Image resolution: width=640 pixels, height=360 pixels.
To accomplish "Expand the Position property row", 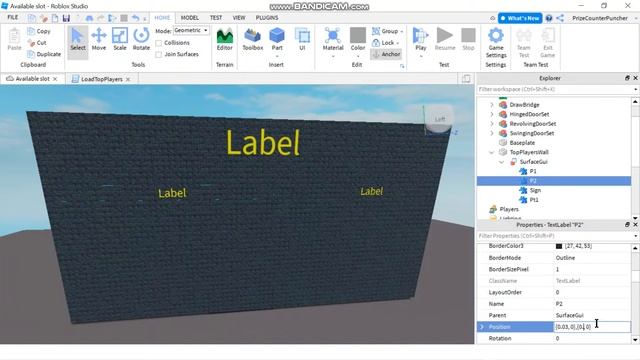I will coord(482,327).
